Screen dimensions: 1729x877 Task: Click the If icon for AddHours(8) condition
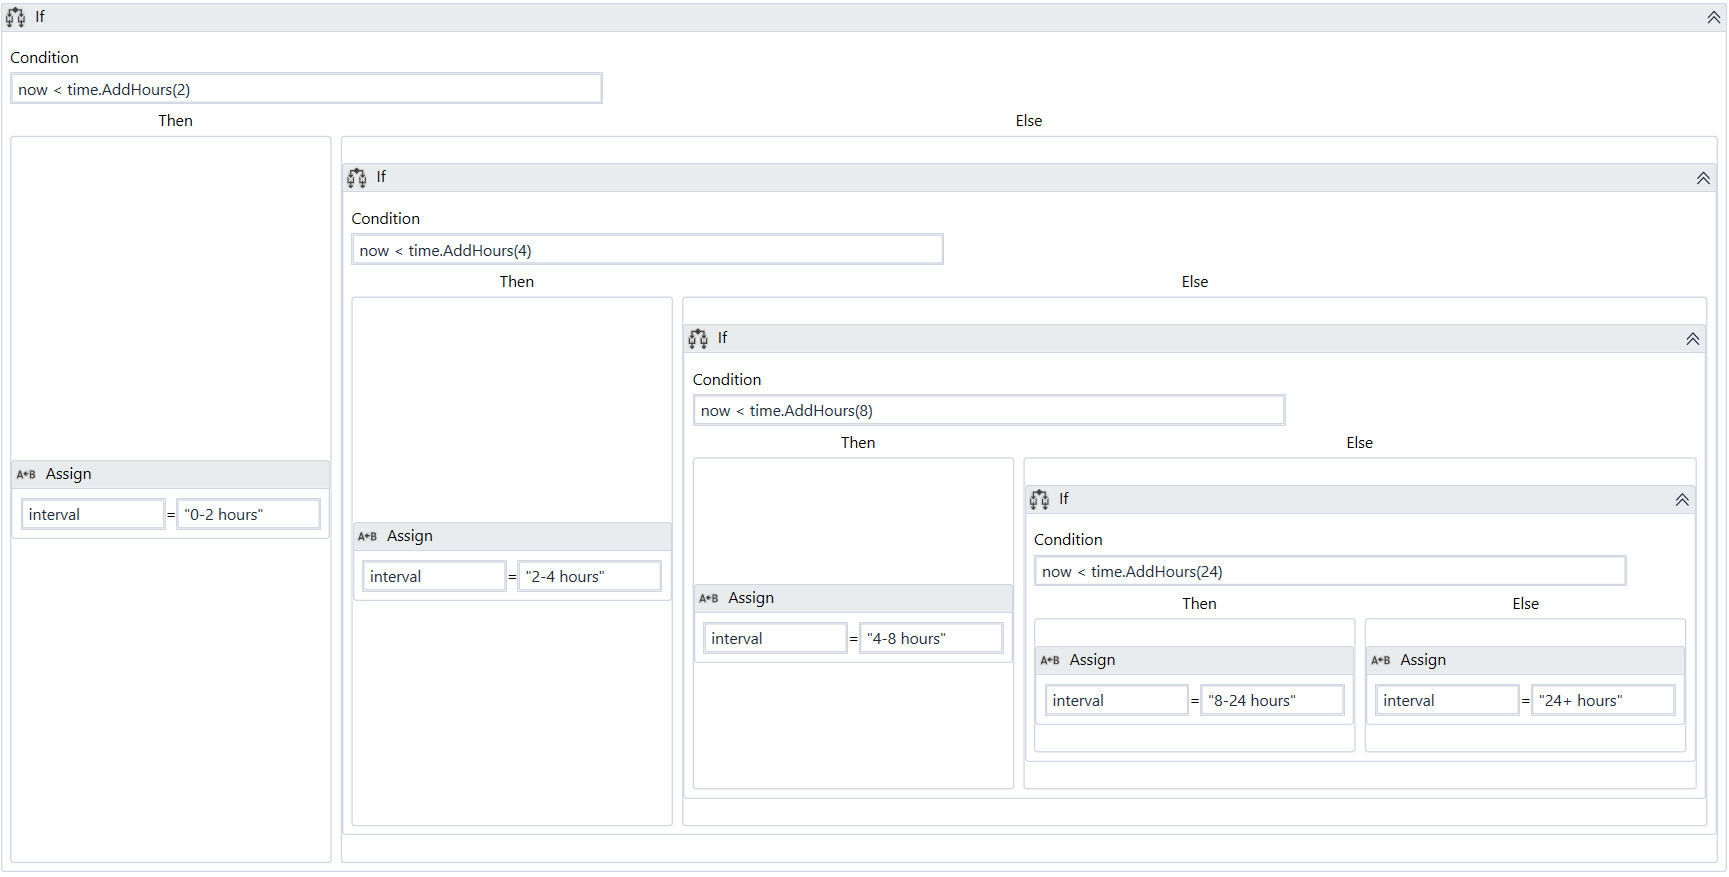pos(698,339)
